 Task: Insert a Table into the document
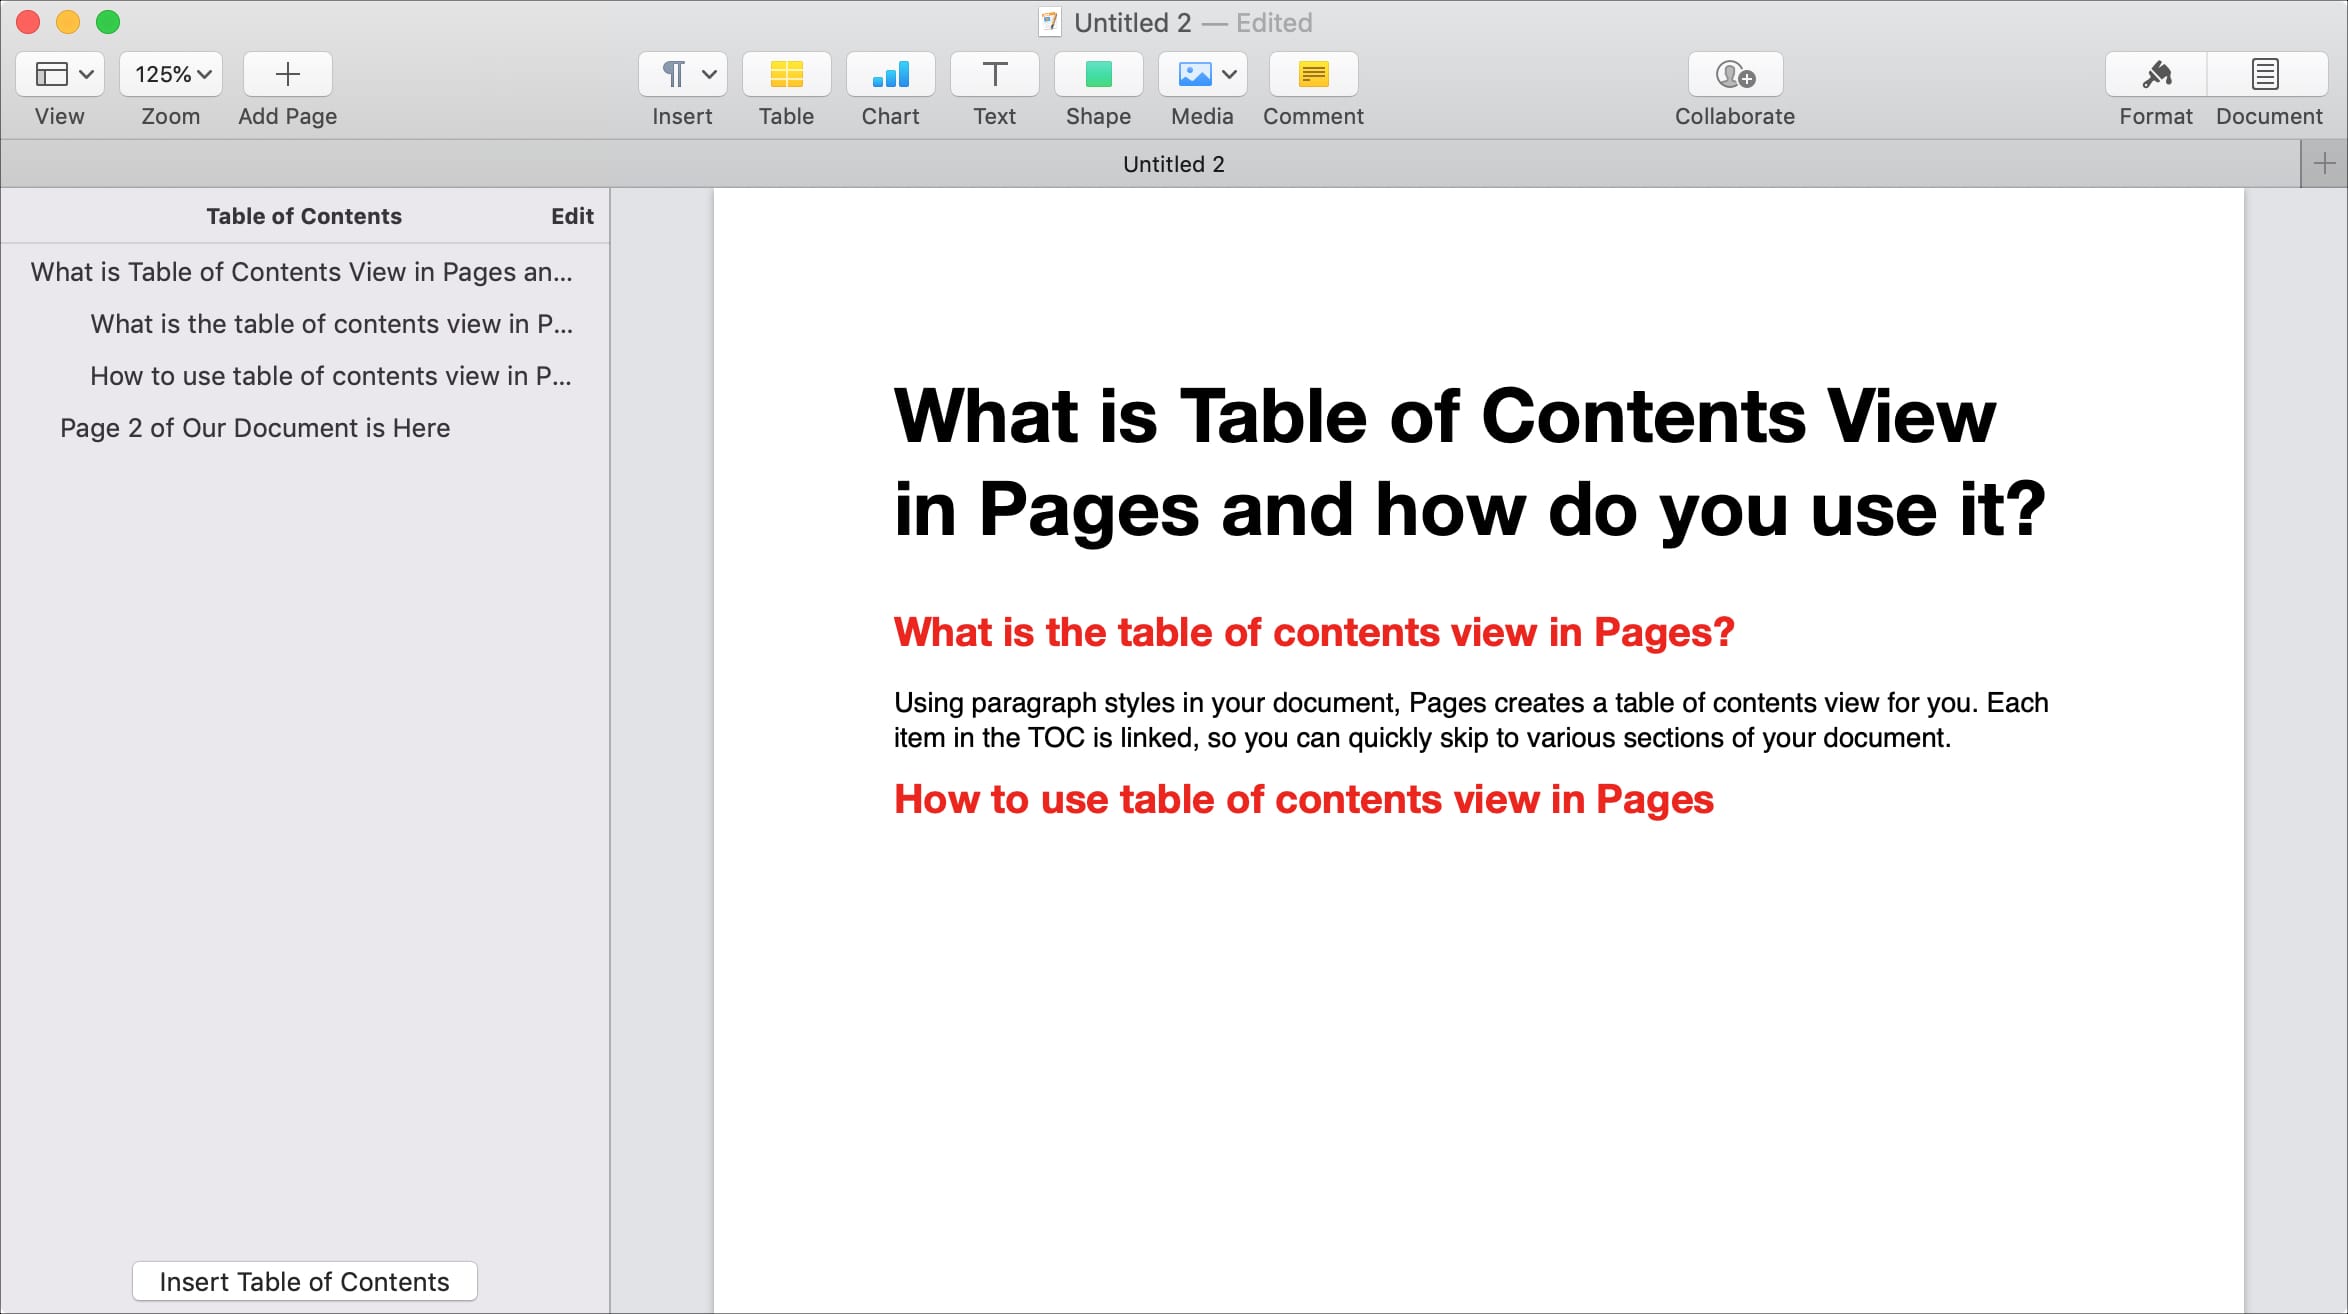(786, 74)
